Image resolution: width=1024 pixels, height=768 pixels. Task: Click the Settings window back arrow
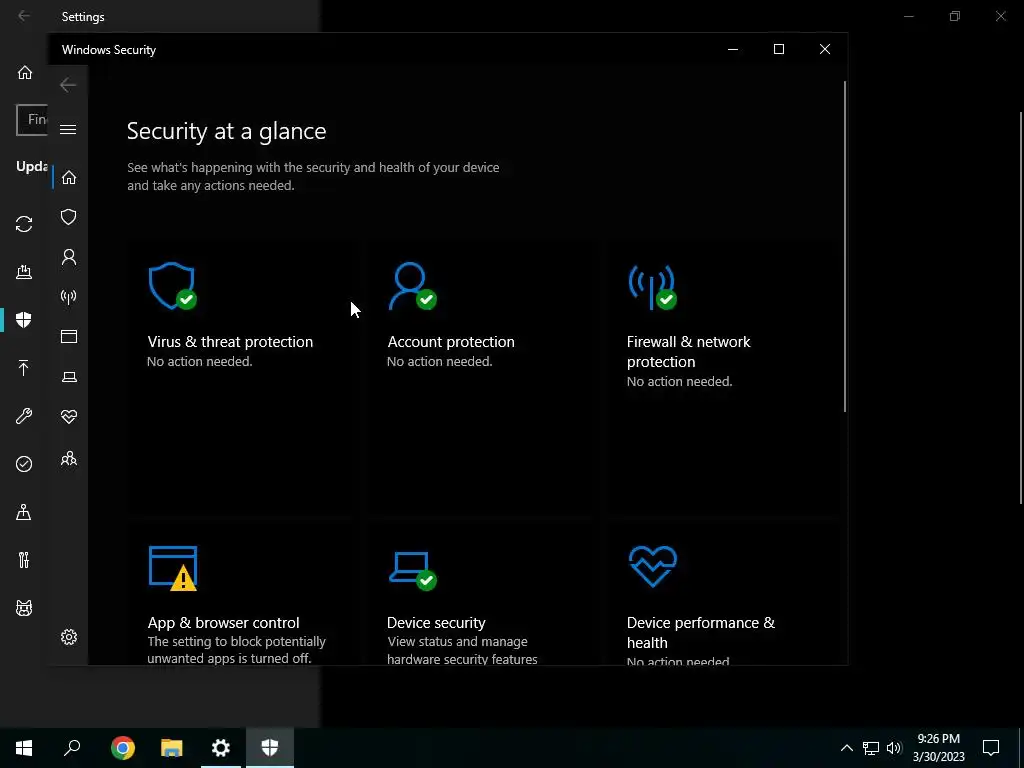[24, 16]
